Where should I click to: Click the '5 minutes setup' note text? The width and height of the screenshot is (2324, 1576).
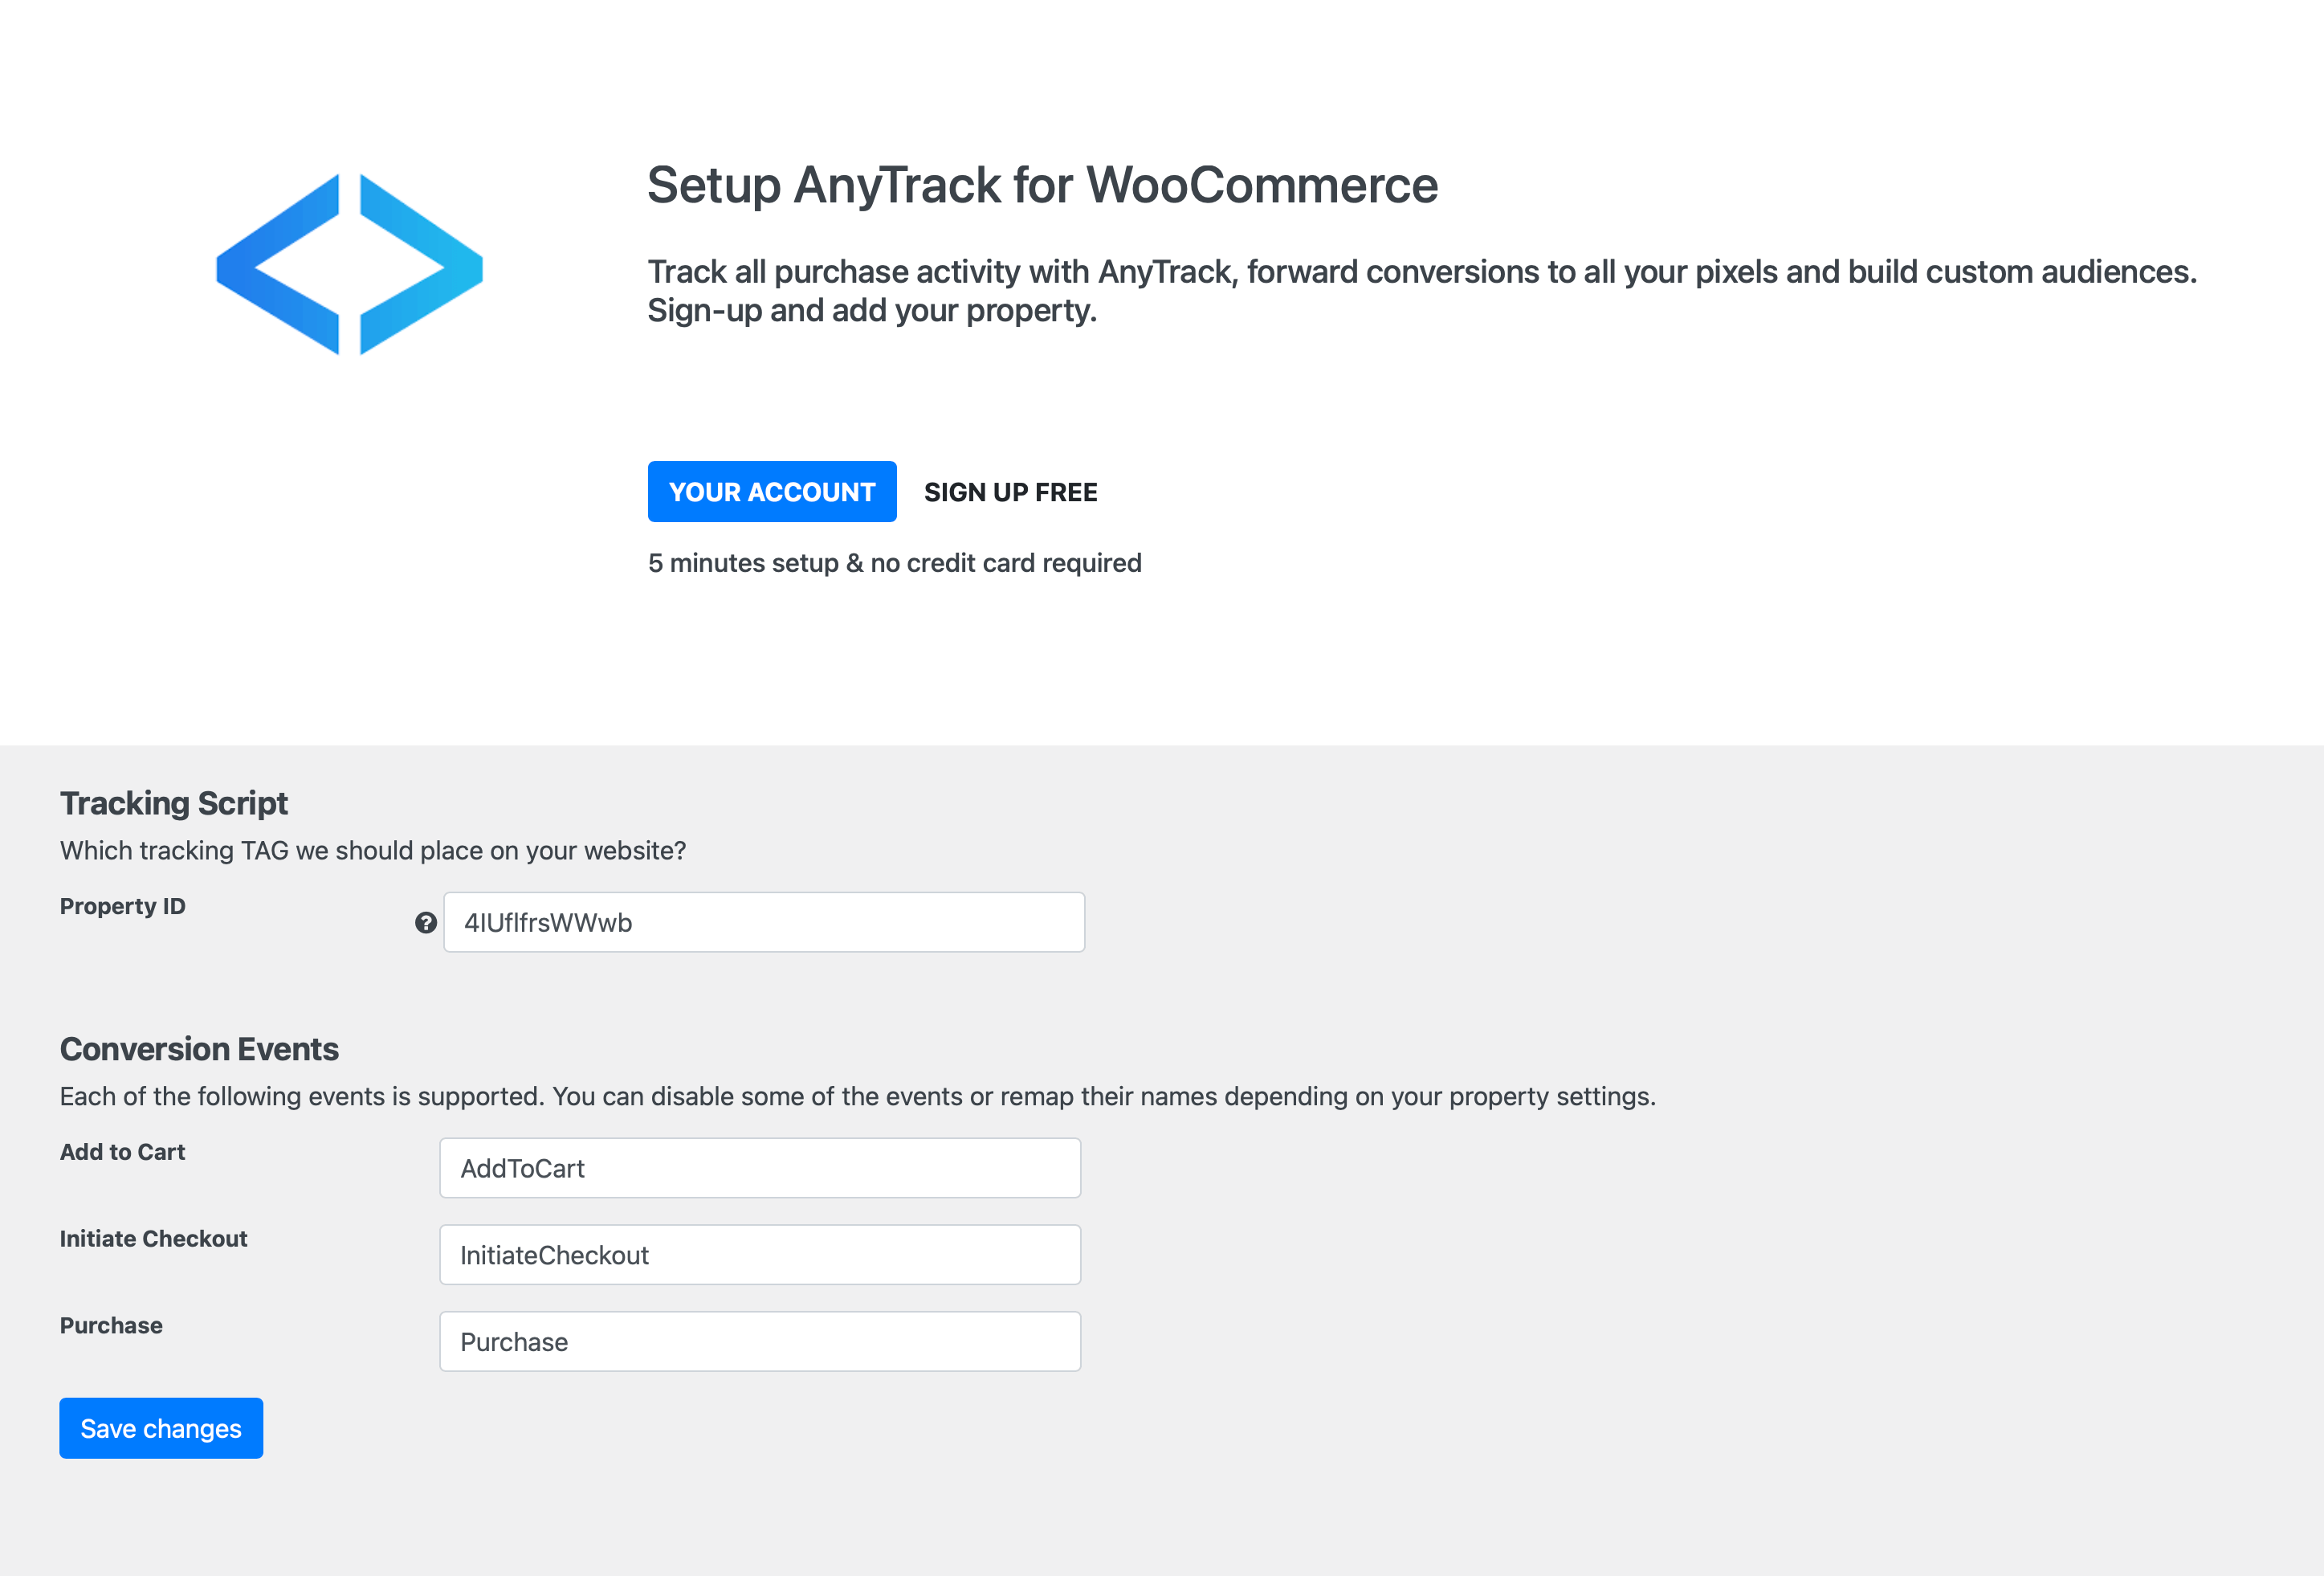894,563
